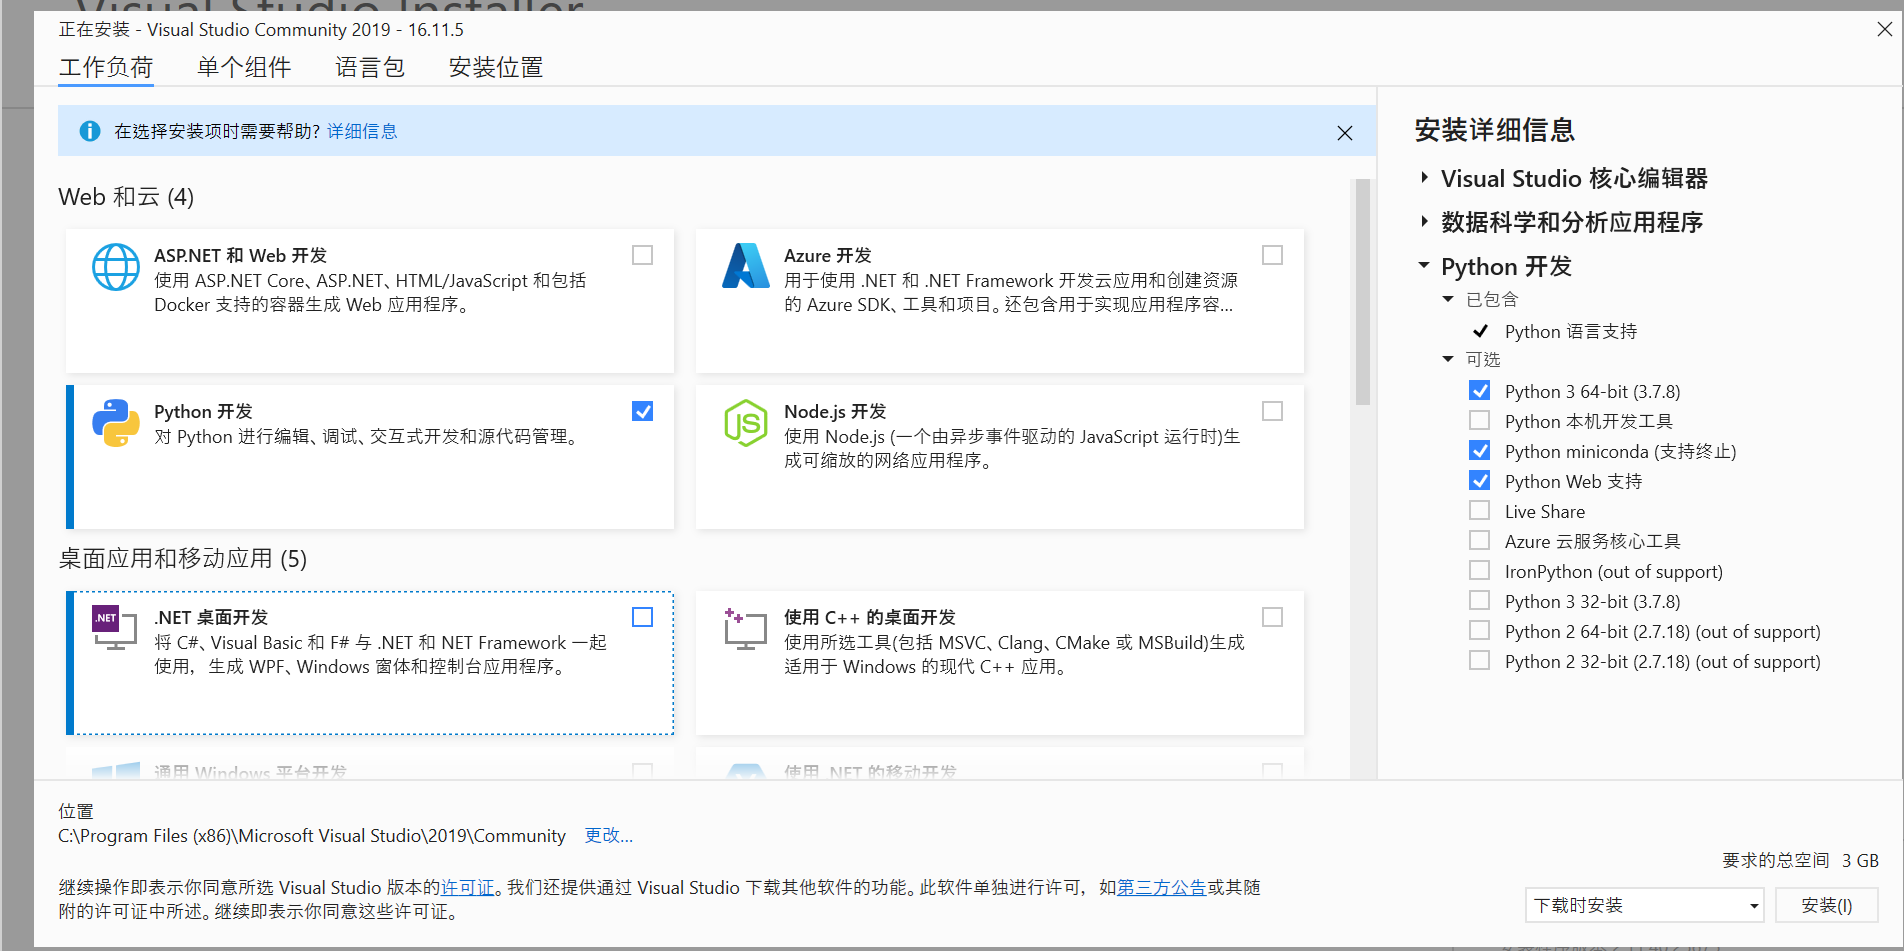
Task: Click the Azure 开发 workload icon
Action: coord(745,267)
